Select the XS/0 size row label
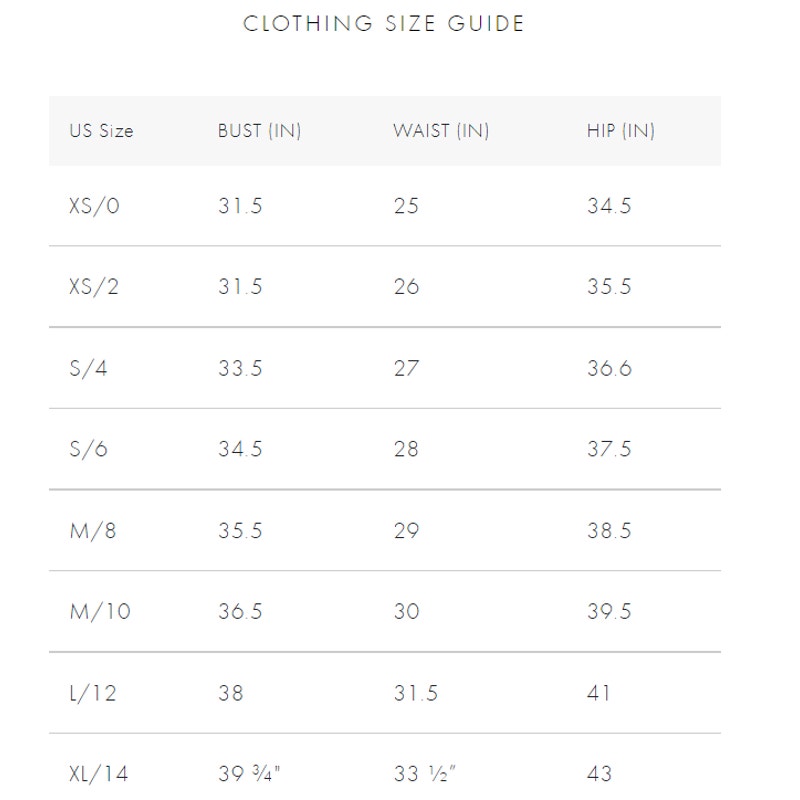The image size is (800, 800). point(94,206)
